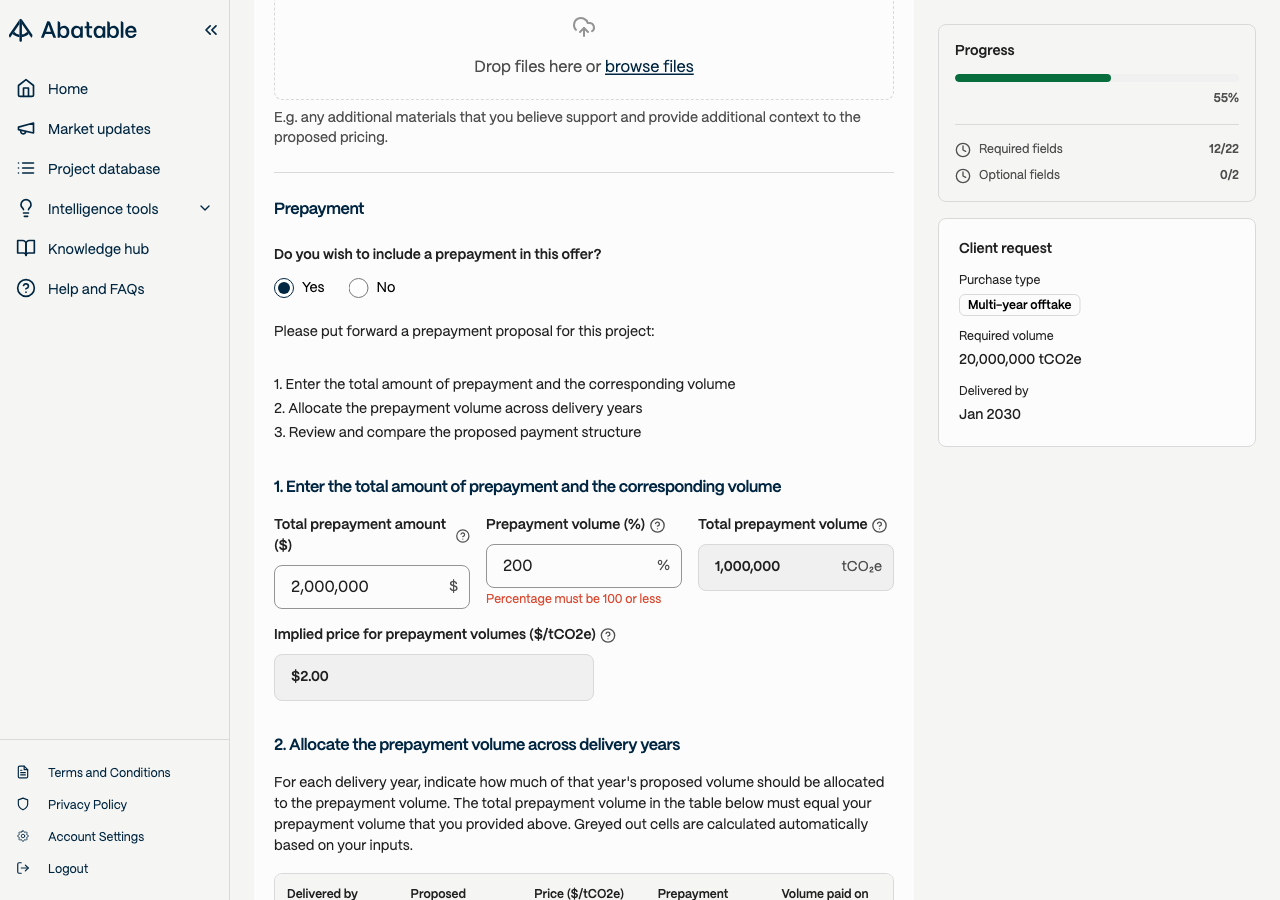Click help icon beside Total prepayment volume
1280x900 pixels.
point(880,526)
